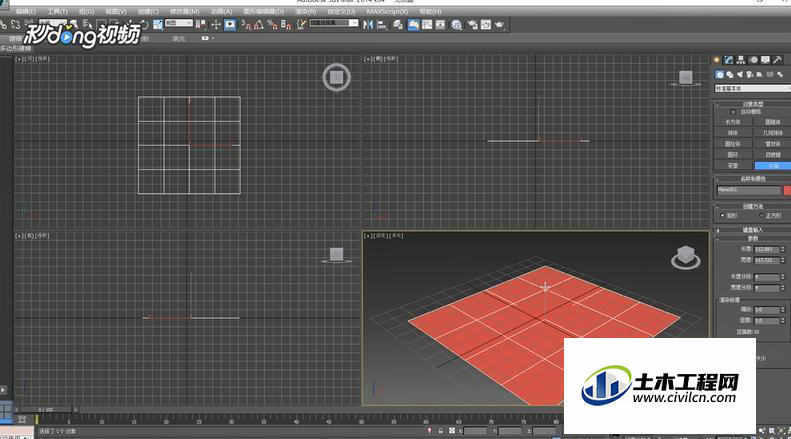Switch to the Utilities hammer tab
The image size is (791, 439).
point(777,60)
